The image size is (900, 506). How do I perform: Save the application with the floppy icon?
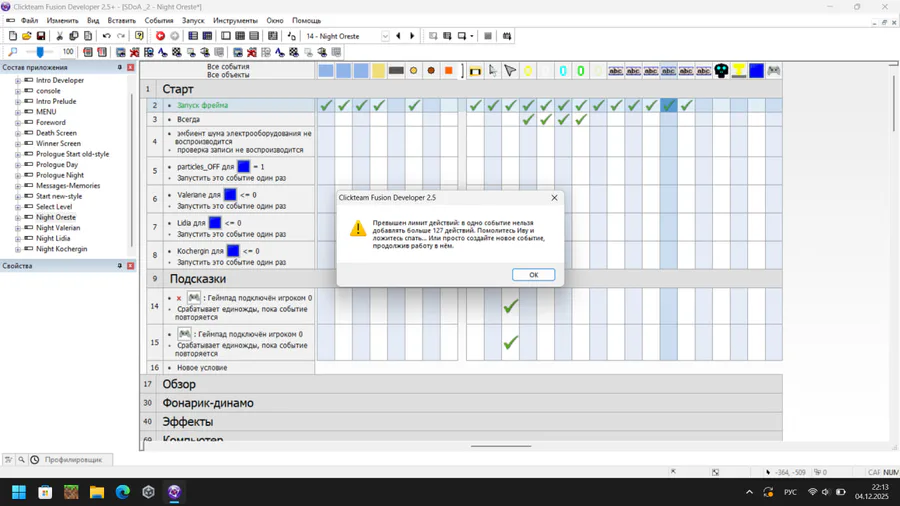(41, 36)
